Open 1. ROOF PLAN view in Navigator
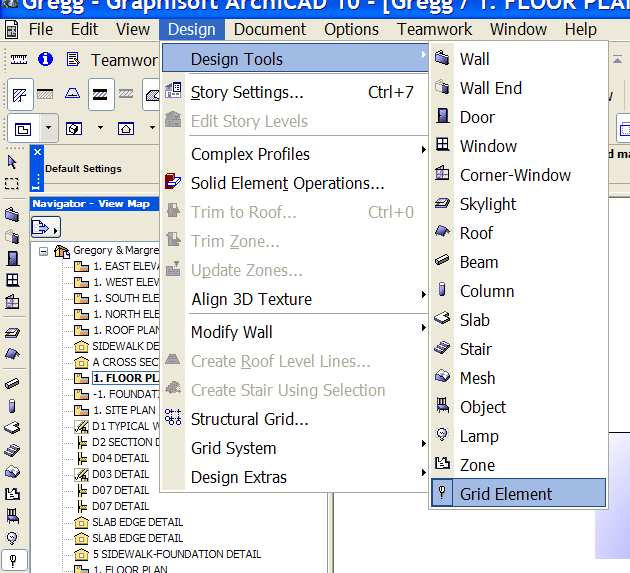Viewport: 630px width, 573px height. pyautogui.click(x=117, y=330)
